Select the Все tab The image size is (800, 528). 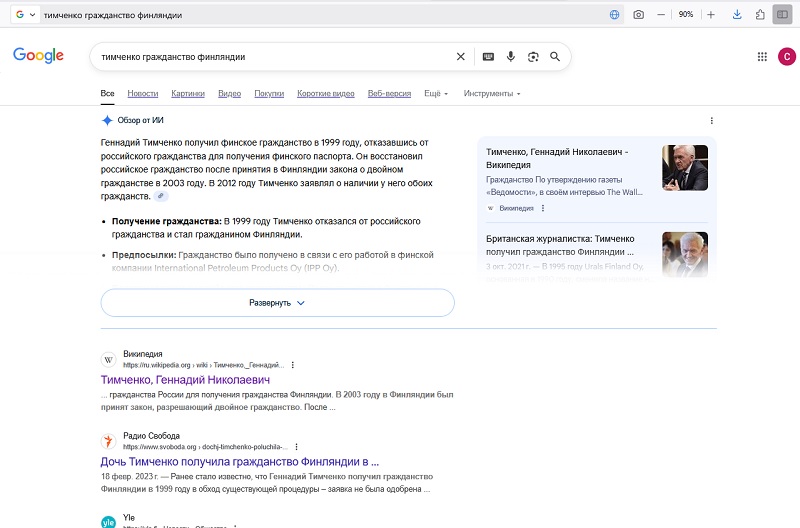point(107,93)
